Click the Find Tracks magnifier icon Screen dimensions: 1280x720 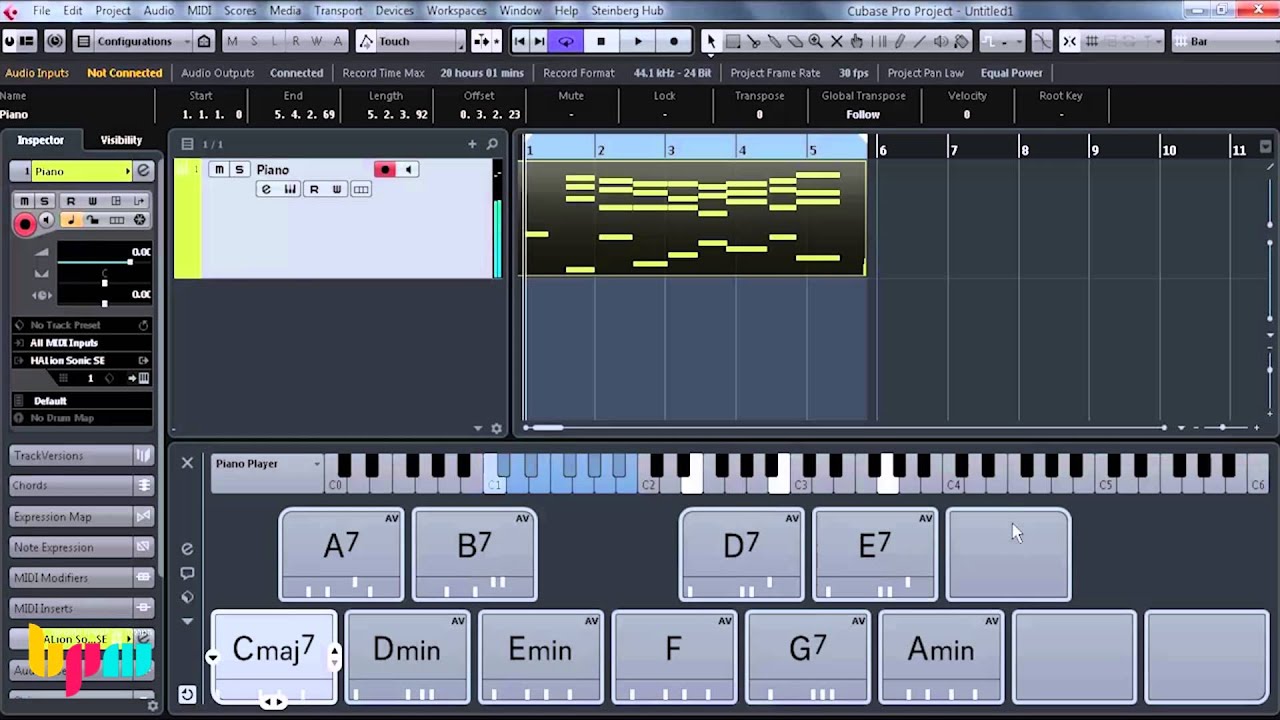click(x=492, y=144)
